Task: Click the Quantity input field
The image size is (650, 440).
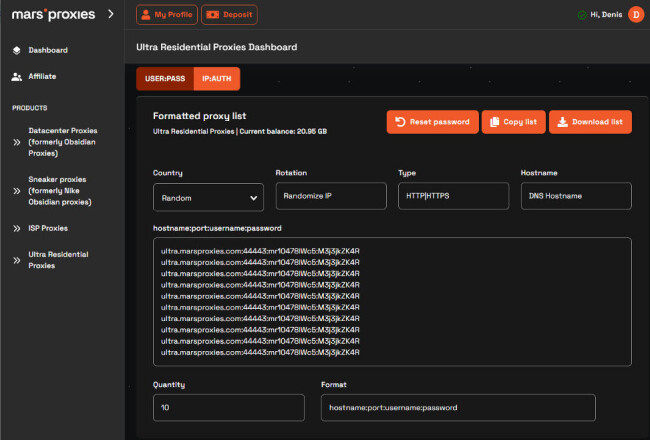Action: point(228,407)
